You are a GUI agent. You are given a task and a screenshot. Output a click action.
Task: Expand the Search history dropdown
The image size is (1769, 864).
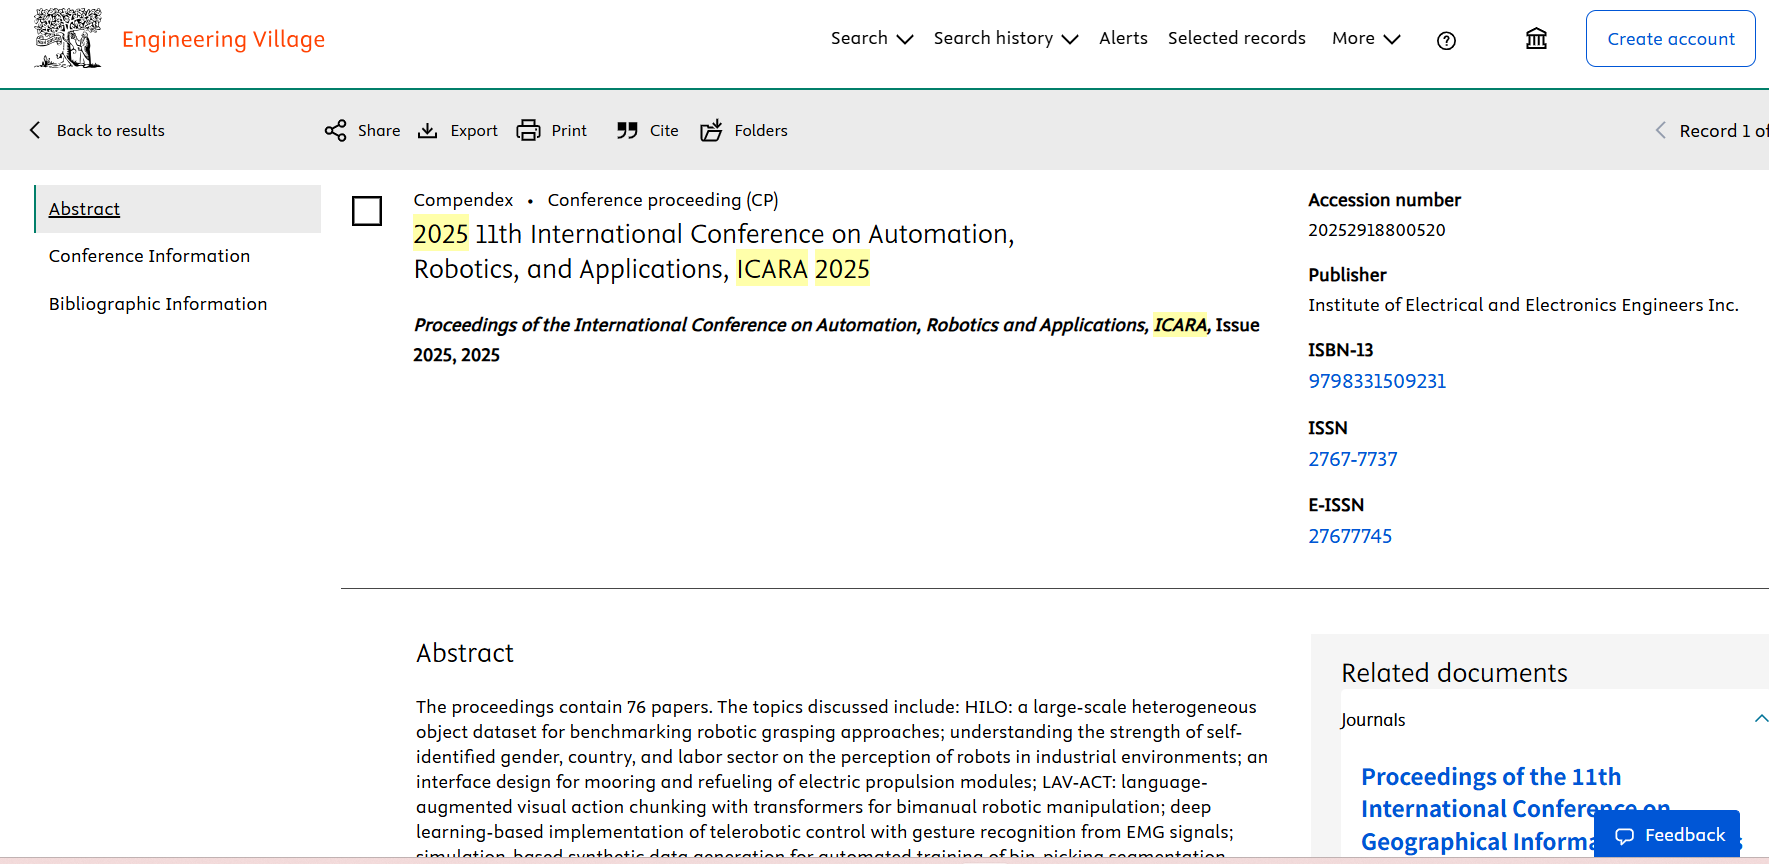[1005, 38]
